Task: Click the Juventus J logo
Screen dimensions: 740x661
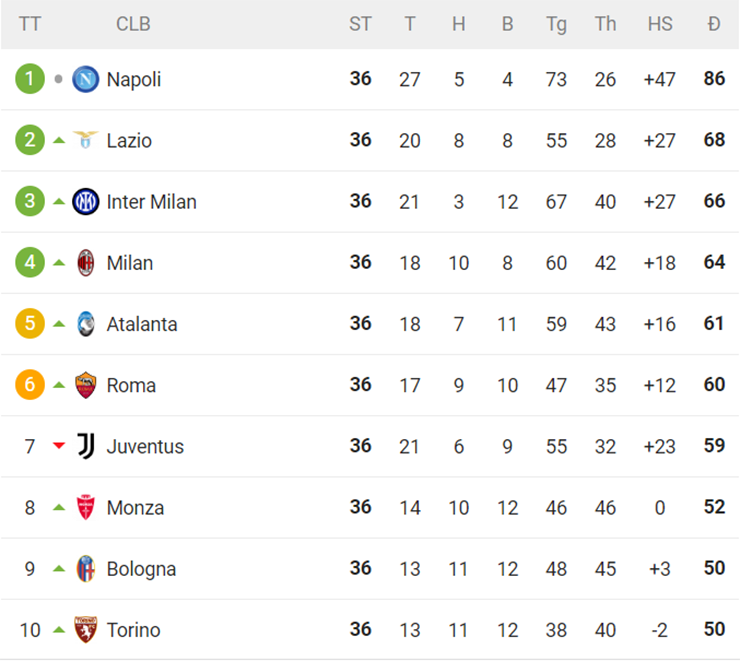Action: (x=86, y=446)
